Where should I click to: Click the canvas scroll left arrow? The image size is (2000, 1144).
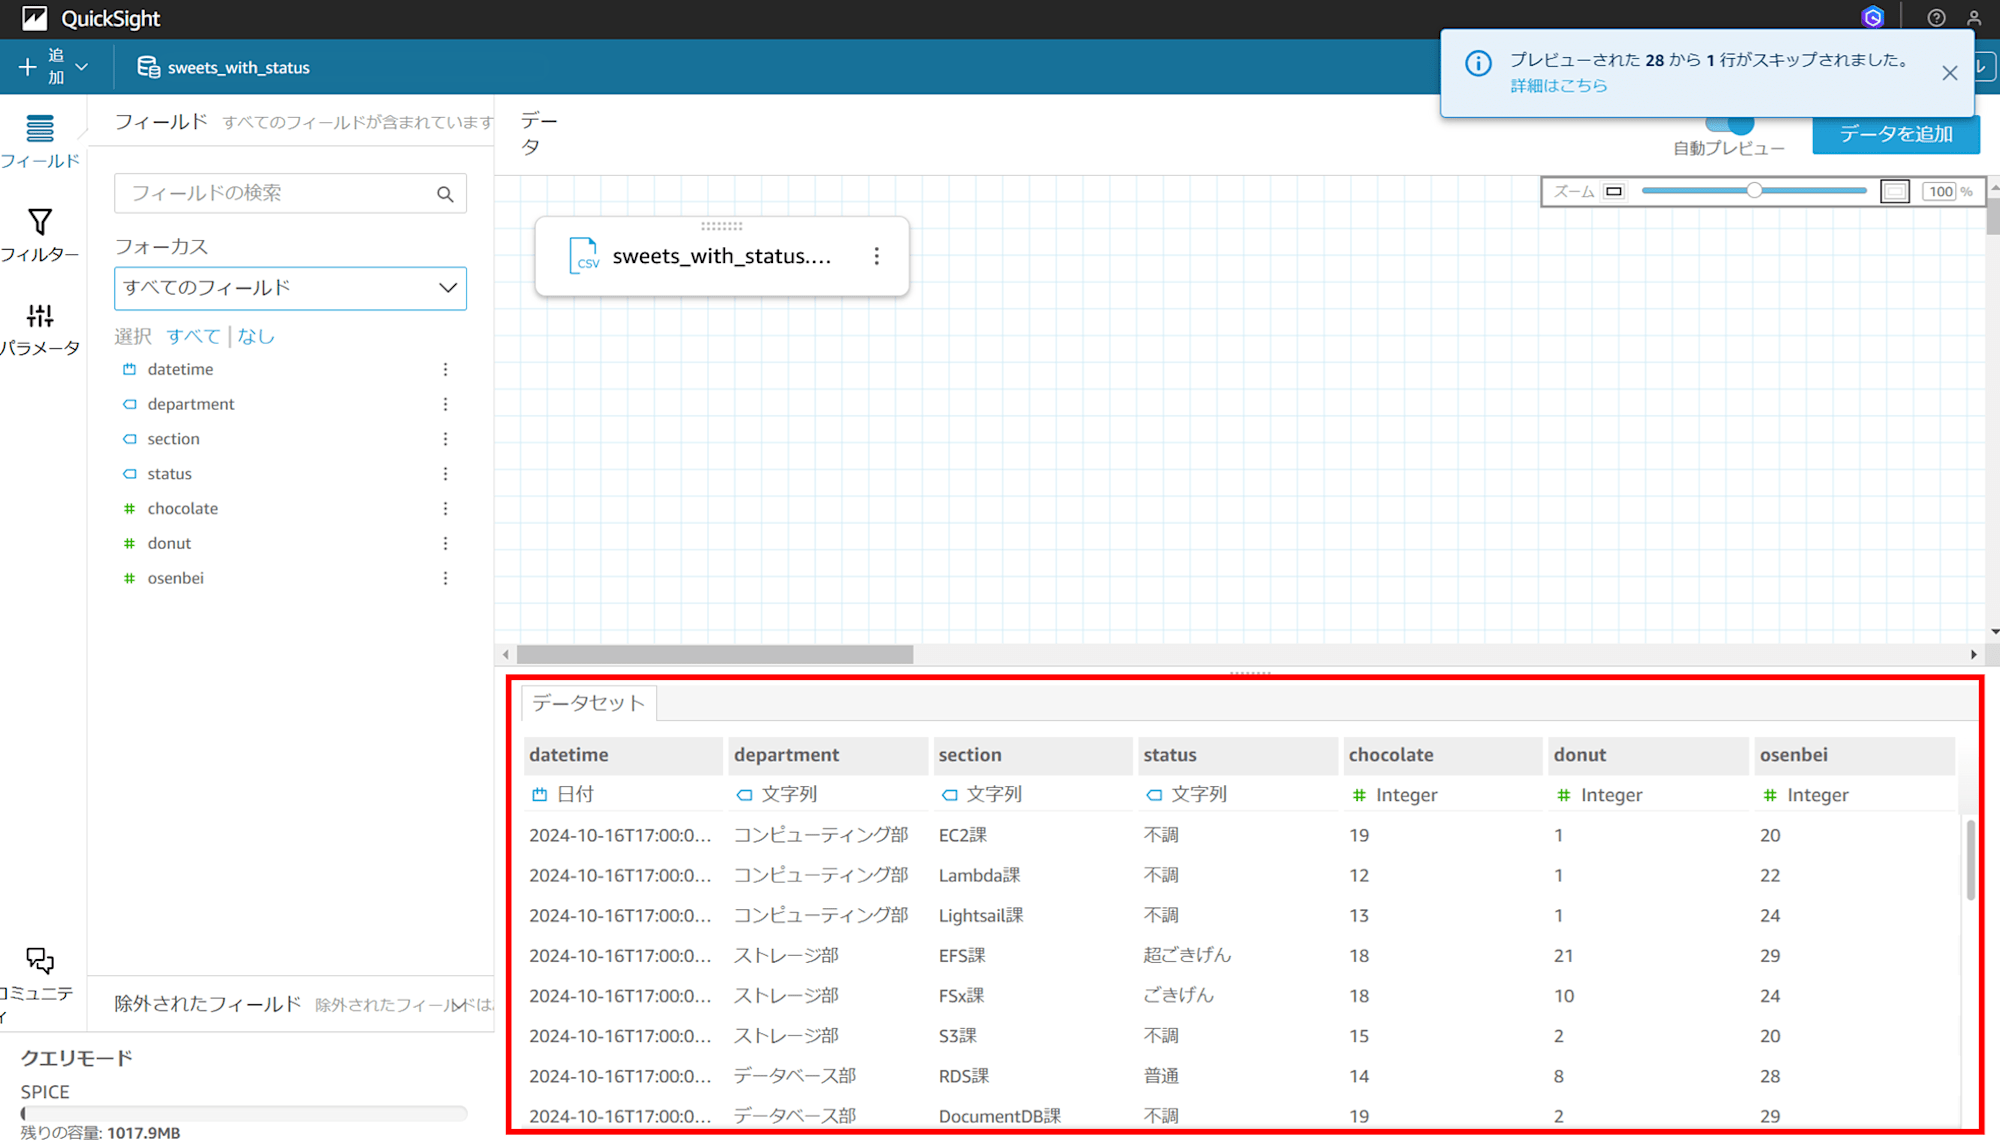click(506, 654)
